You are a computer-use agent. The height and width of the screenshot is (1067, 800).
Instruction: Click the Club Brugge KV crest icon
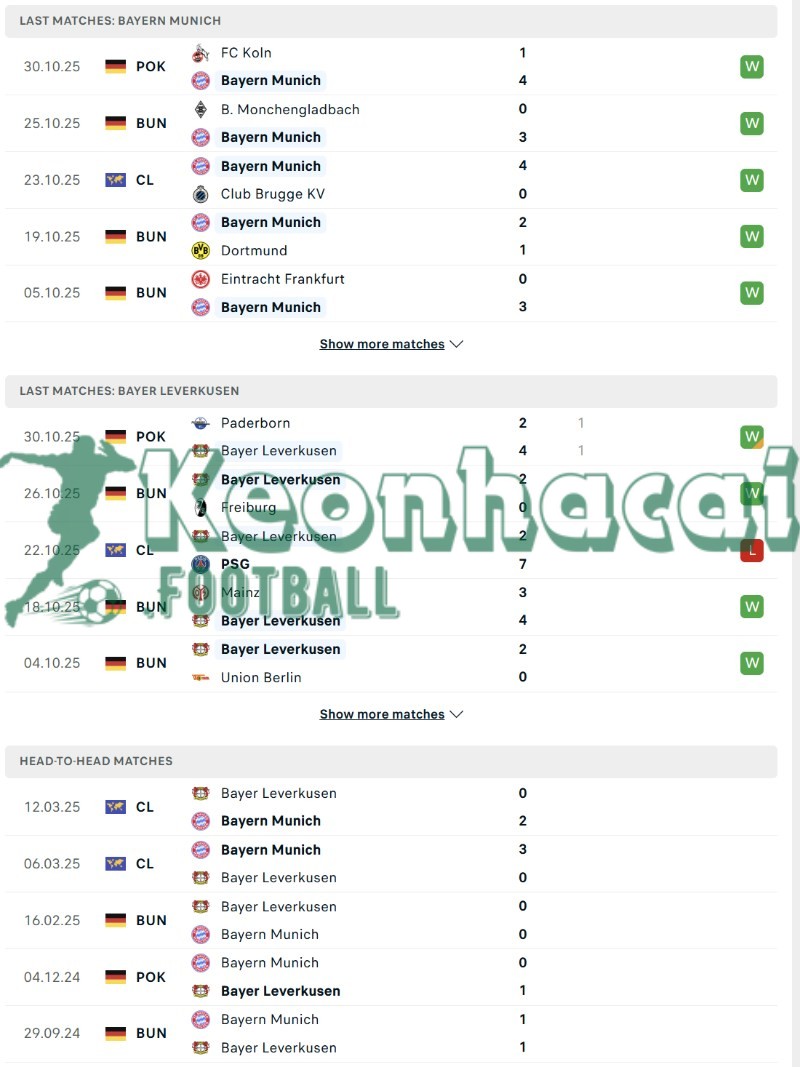(x=200, y=194)
